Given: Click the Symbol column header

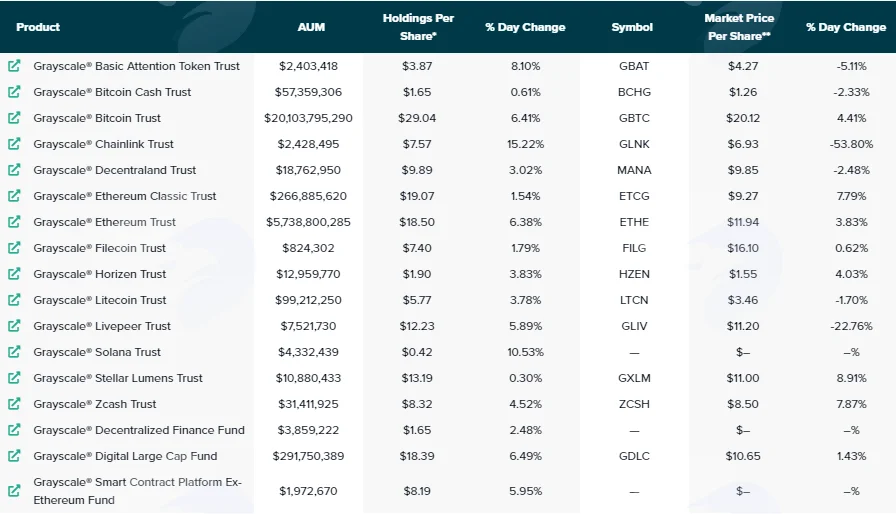Looking at the screenshot, I should (x=632, y=27).
